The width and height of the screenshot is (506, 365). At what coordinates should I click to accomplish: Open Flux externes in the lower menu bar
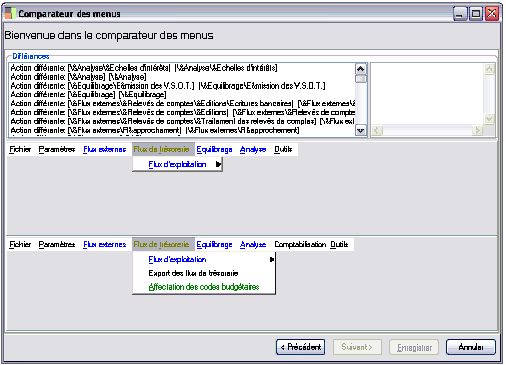[105, 244]
